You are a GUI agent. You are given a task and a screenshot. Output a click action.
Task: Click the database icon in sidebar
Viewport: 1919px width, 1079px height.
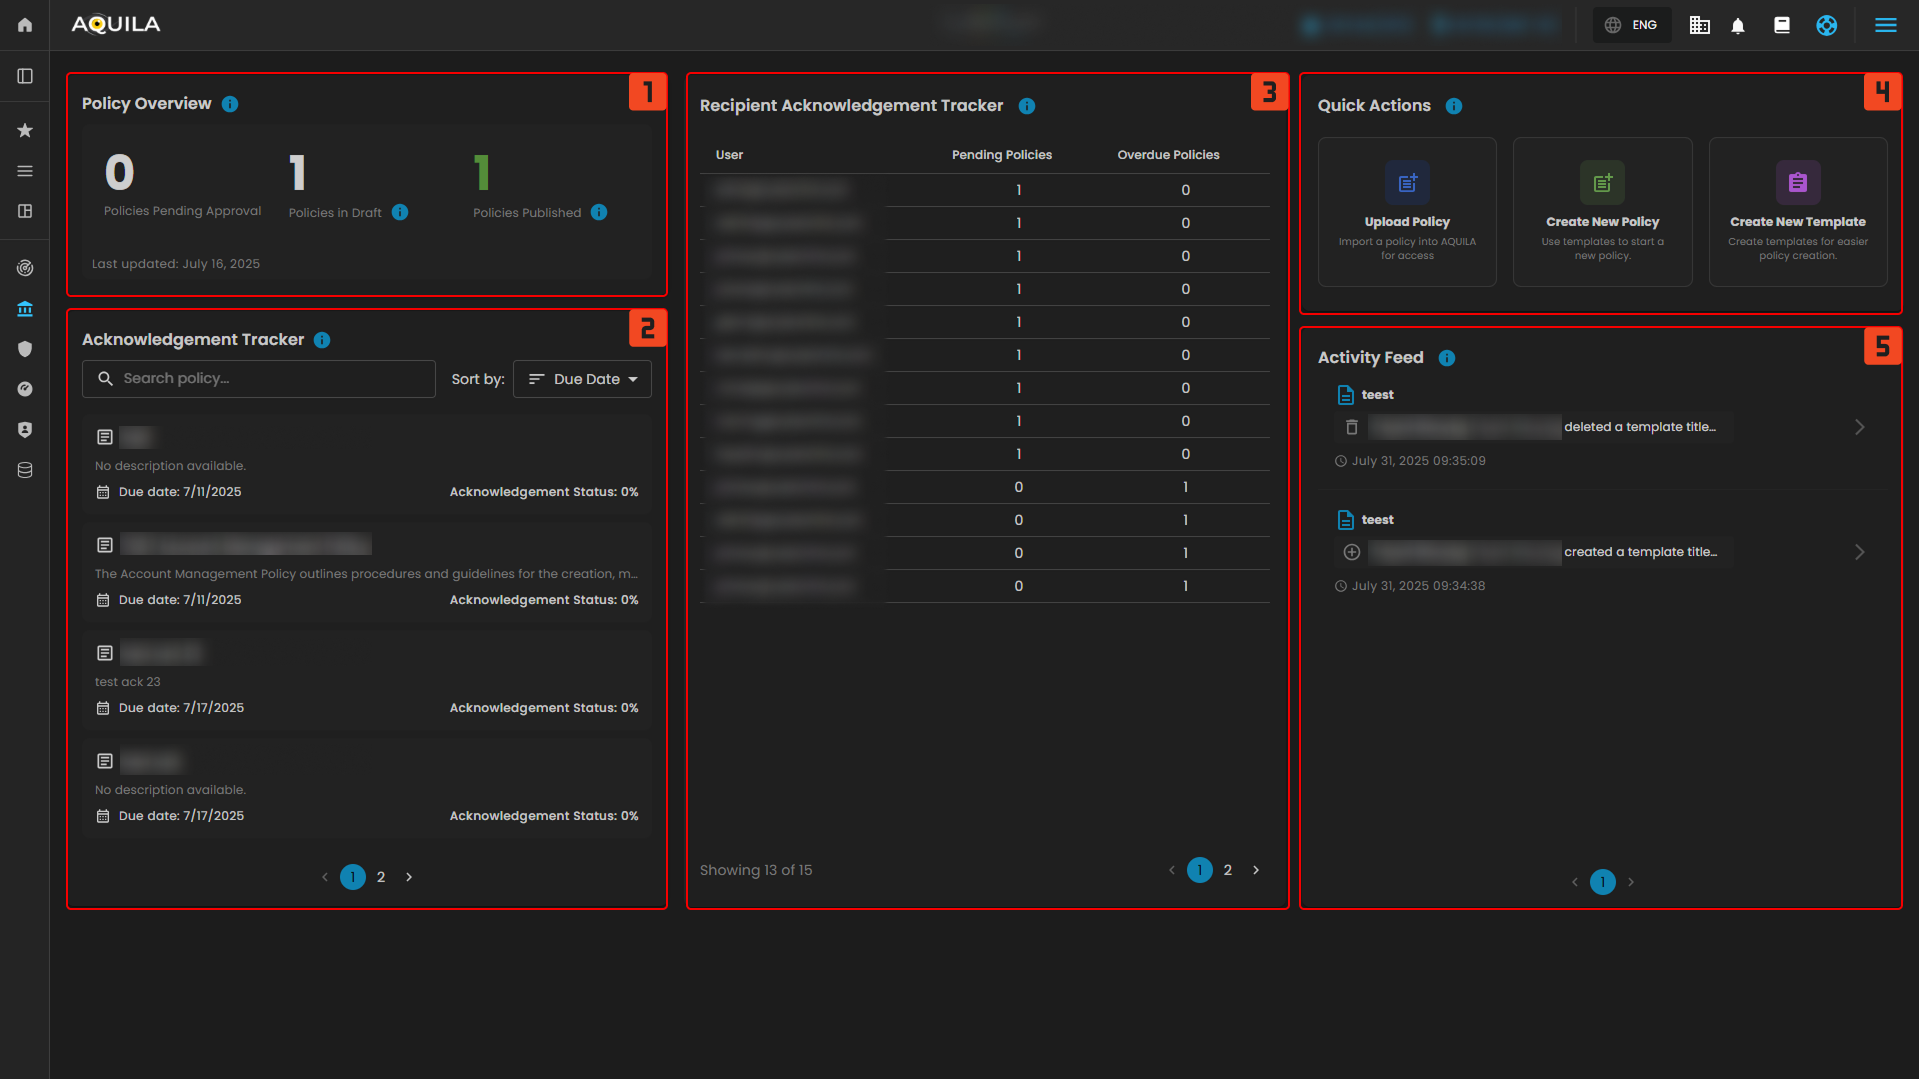[x=25, y=470]
